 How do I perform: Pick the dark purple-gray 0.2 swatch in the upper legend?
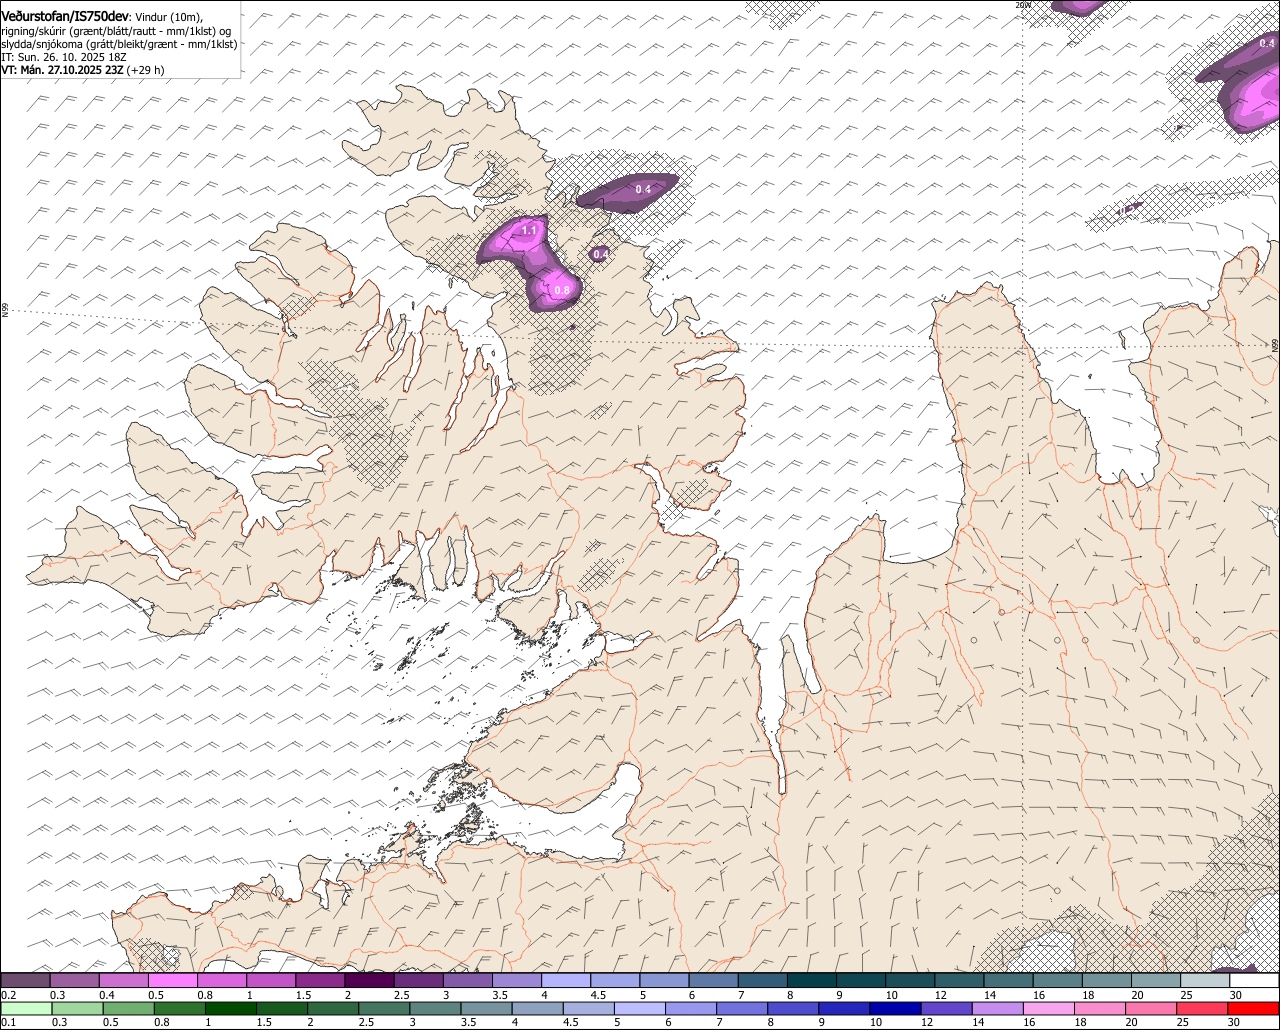(x=25, y=980)
